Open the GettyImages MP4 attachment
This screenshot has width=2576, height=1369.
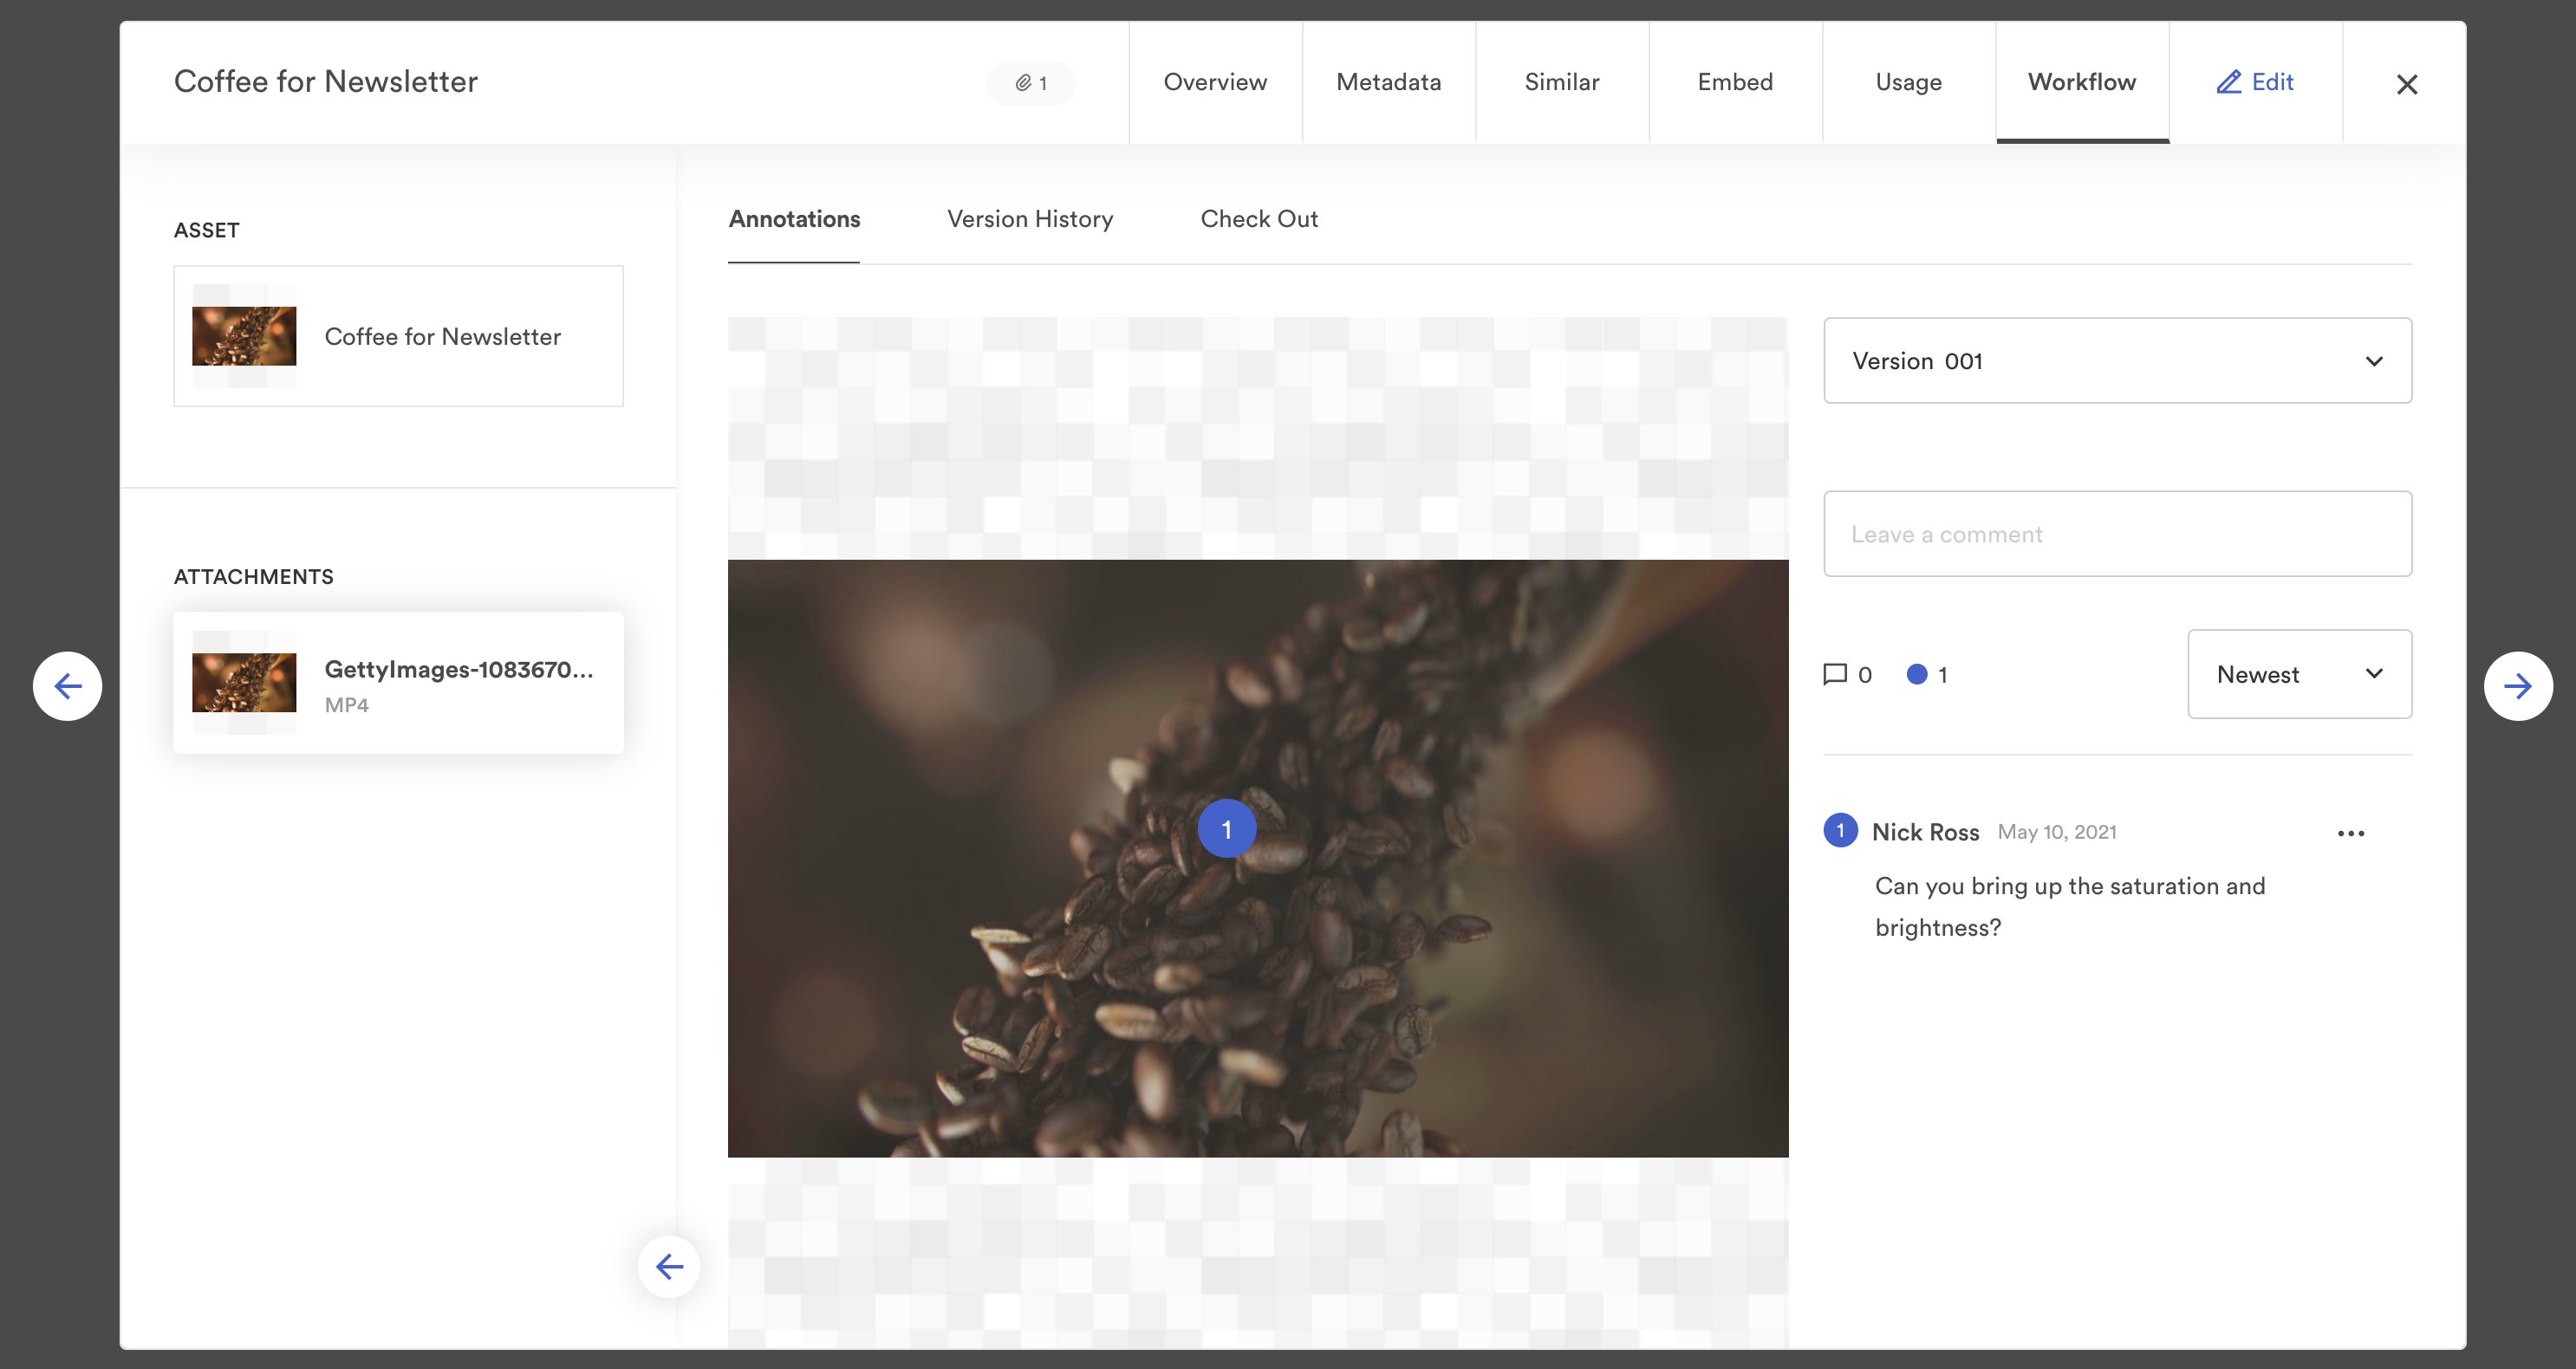[398, 683]
